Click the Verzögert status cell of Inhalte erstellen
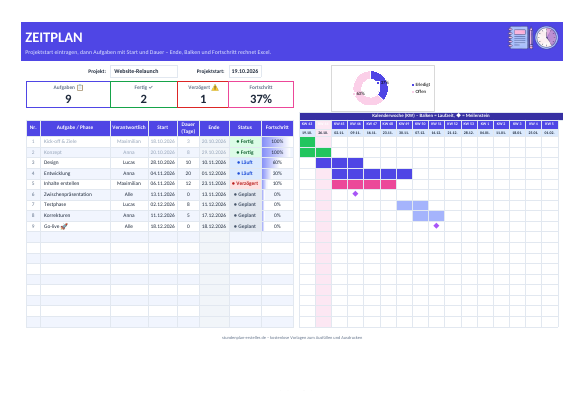 pos(245,184)
